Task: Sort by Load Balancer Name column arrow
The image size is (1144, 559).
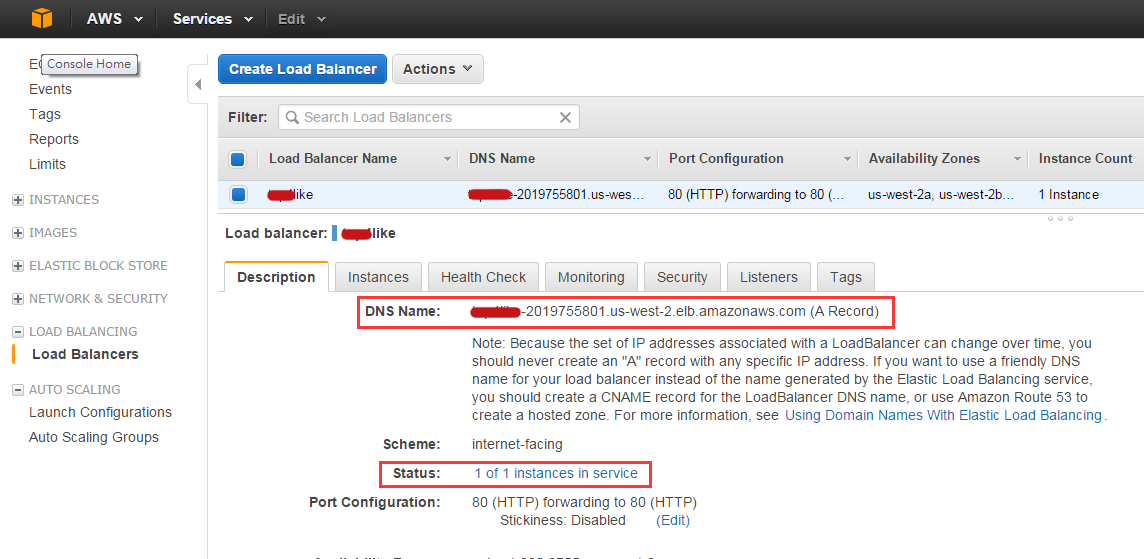Action: [447, 159]
